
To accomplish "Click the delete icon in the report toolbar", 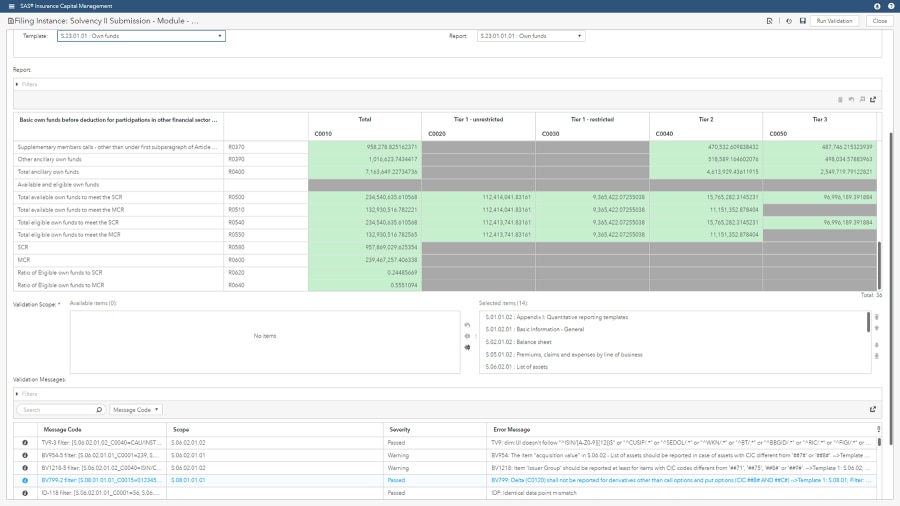I will tap(840, 100).
